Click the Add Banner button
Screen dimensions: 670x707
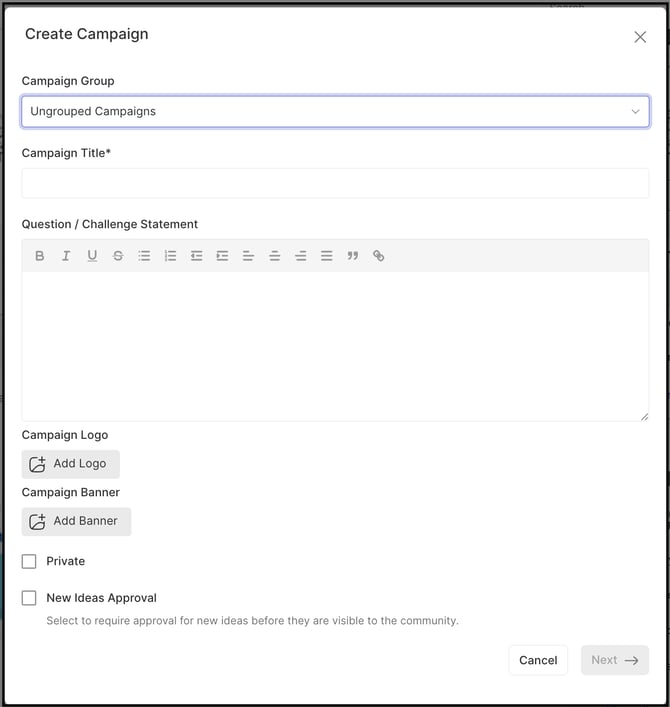(76, 521)
